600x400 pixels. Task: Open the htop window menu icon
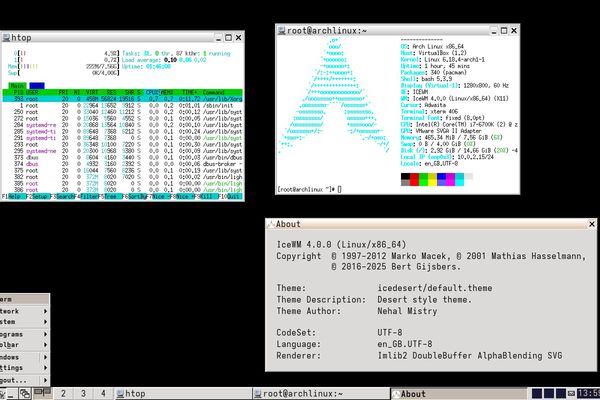(x=6, y=38)
